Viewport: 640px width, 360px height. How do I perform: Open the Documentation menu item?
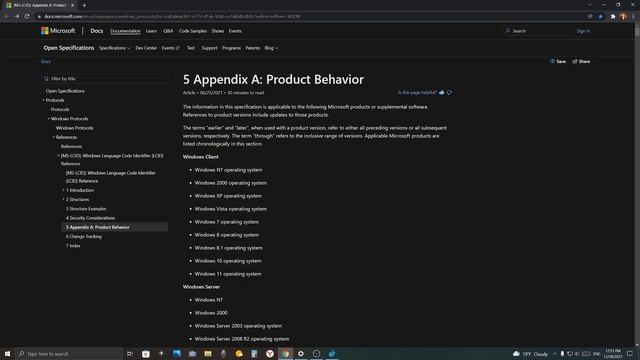tap(125, 31)
